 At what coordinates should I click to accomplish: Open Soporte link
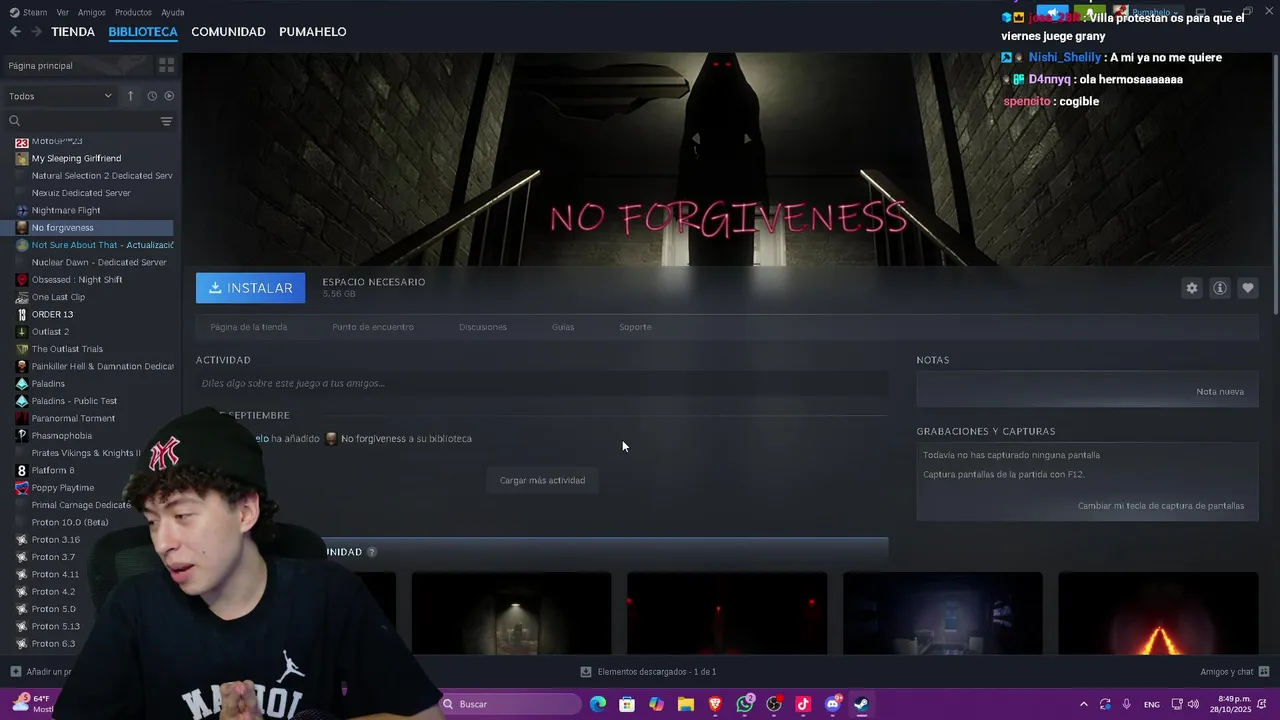635,327
